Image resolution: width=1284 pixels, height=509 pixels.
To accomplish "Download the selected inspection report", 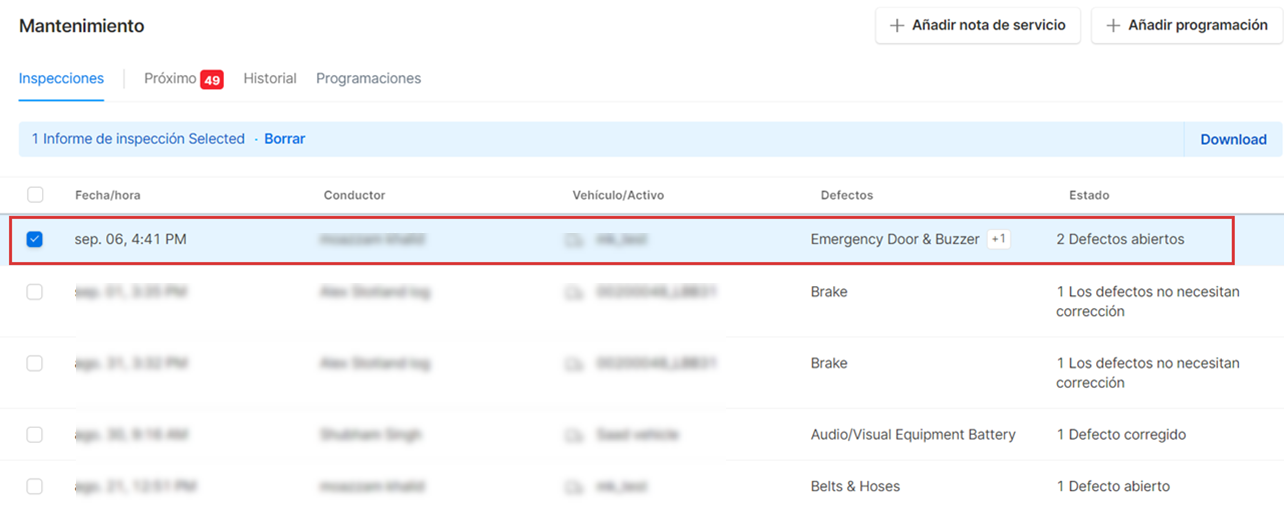I will click(1233, 140).
